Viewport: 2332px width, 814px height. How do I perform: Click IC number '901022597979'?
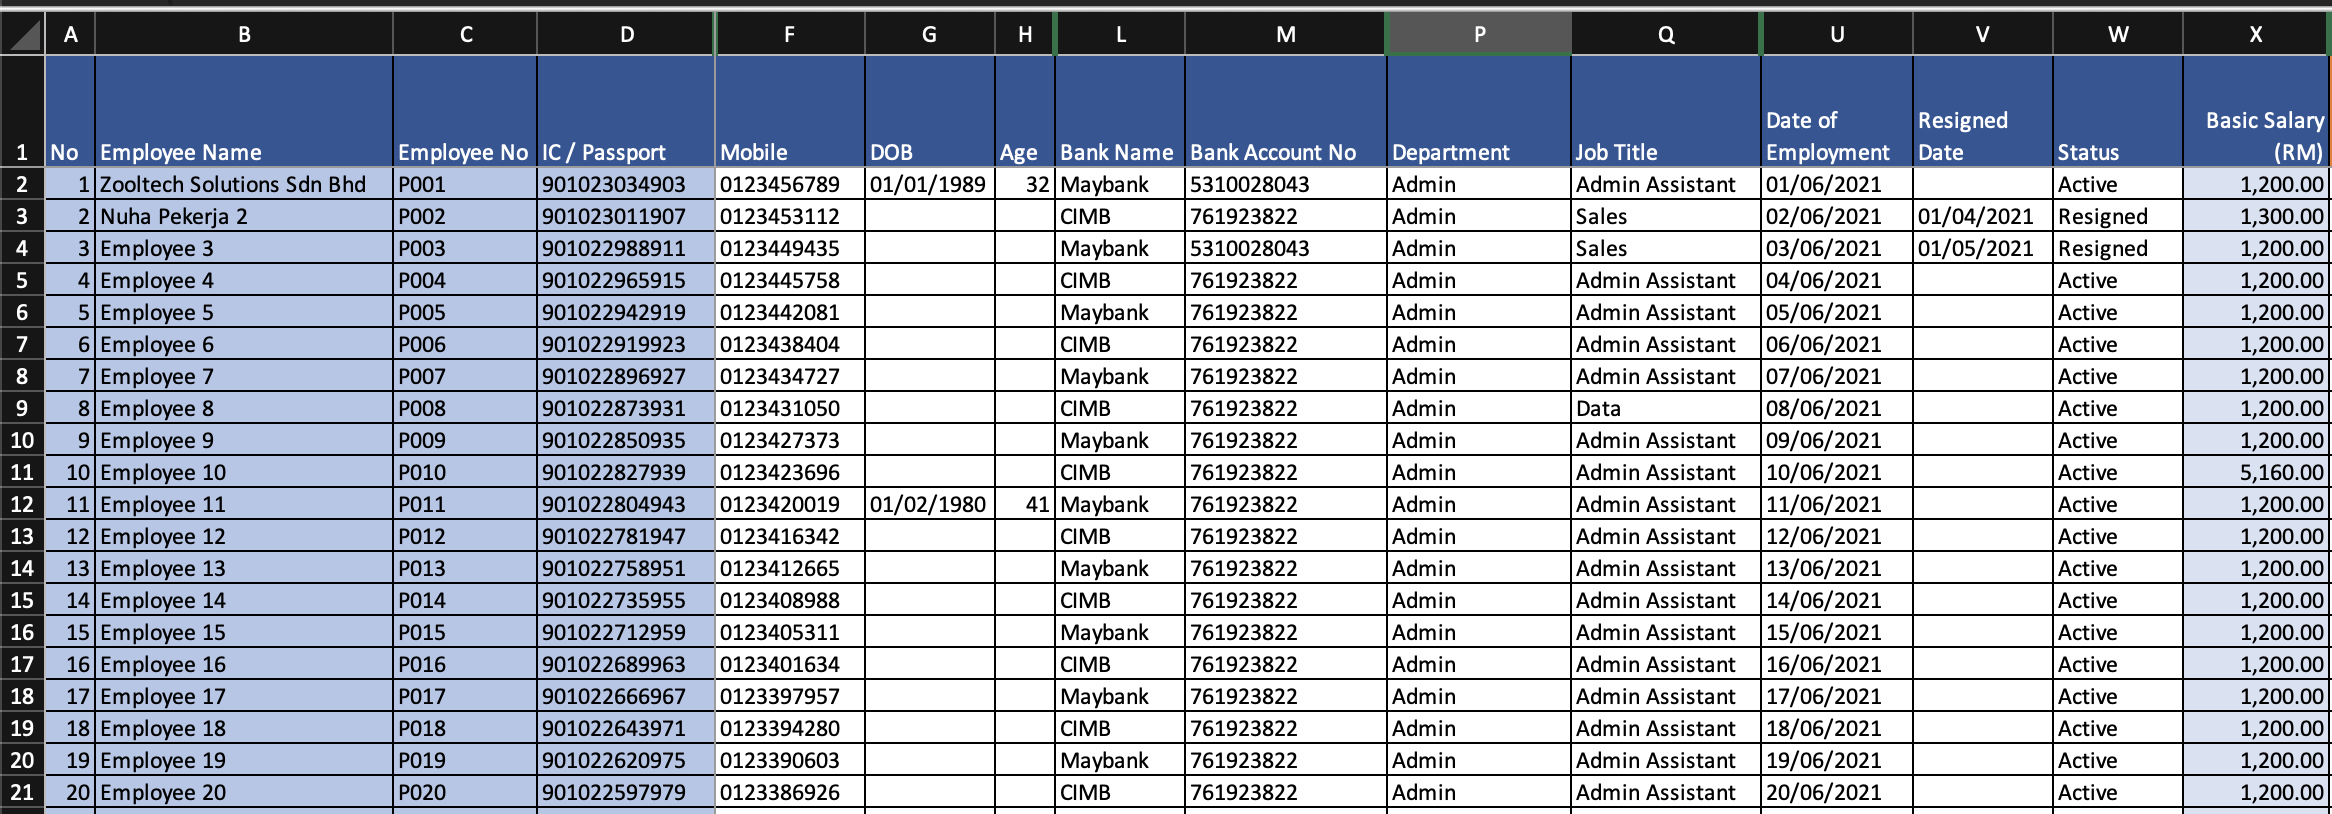[x=626, y=792]
